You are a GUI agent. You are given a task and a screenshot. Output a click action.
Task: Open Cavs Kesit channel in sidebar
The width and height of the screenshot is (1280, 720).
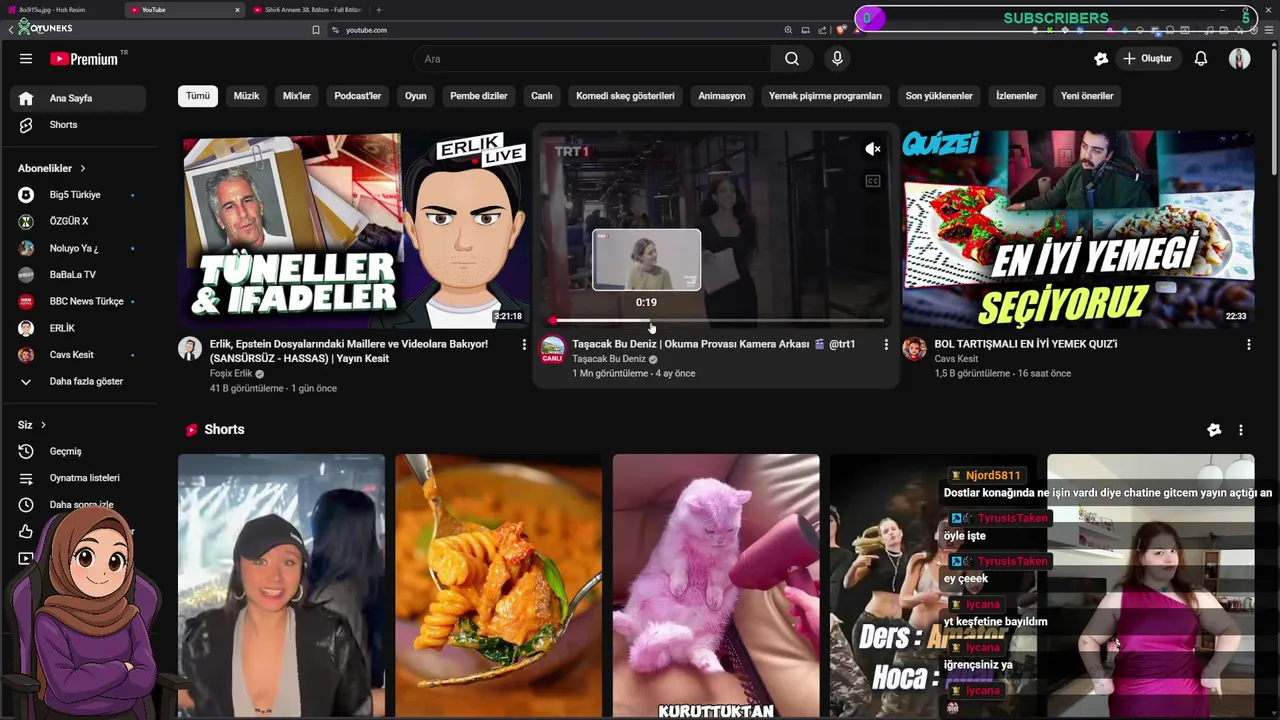[78, 355]
